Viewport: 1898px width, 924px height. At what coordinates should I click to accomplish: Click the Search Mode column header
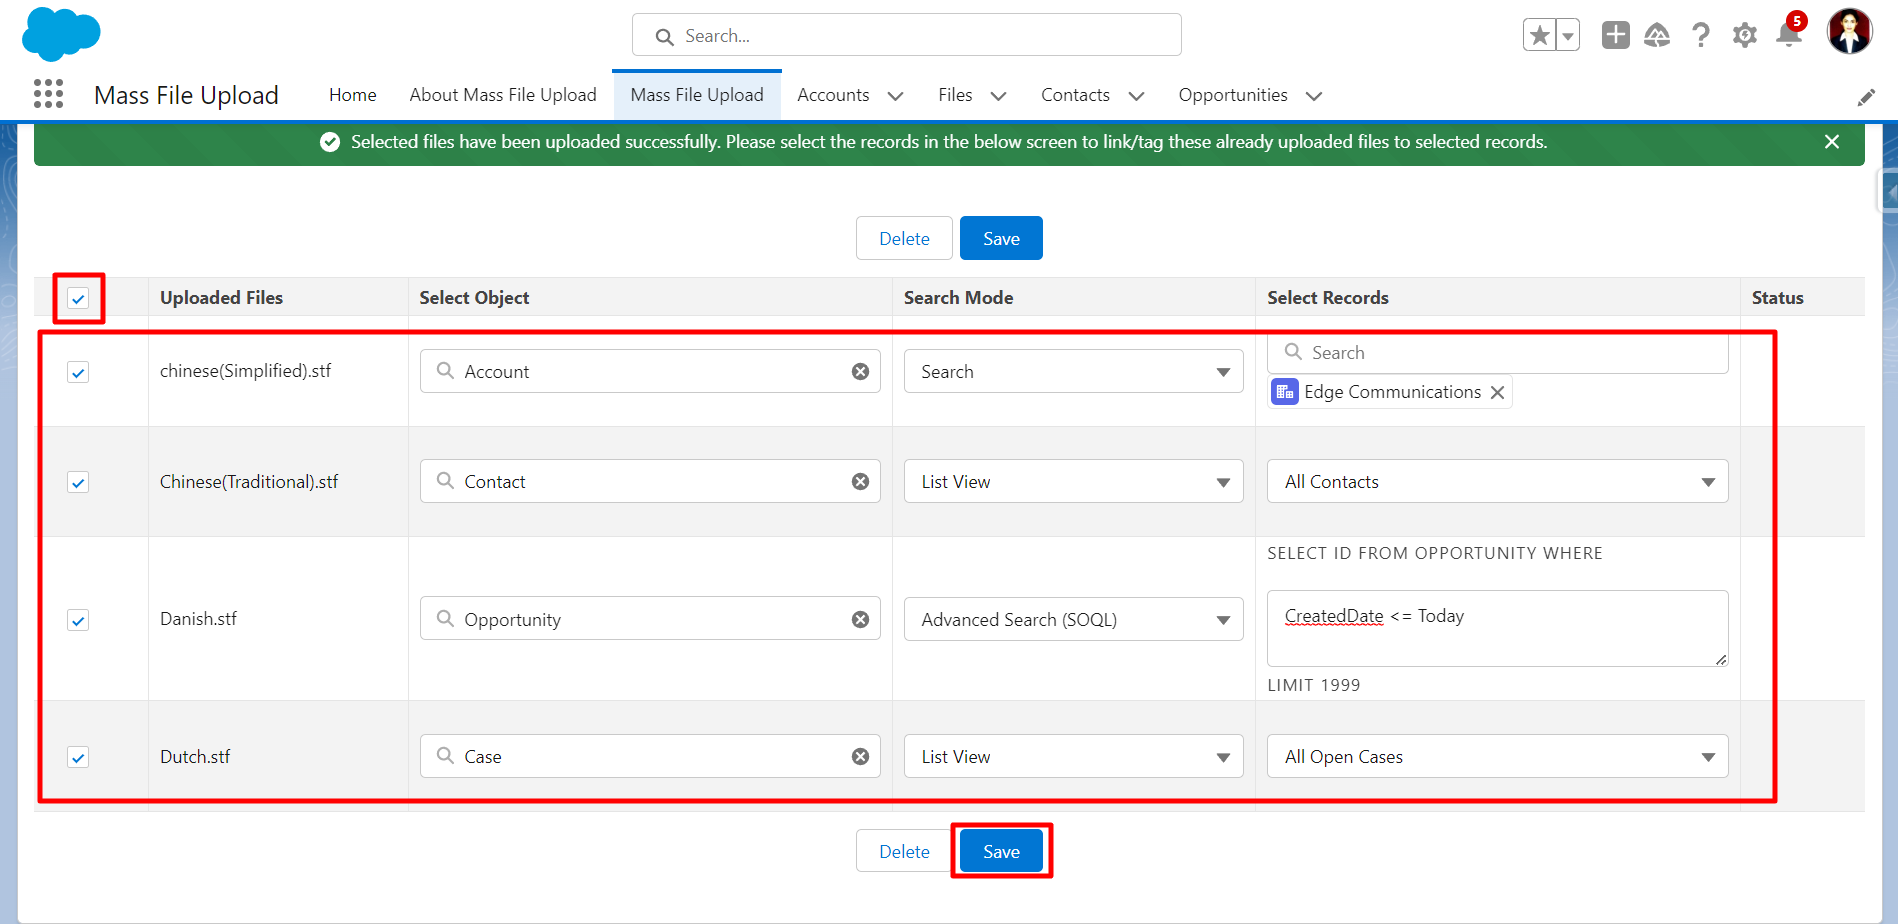[x=958, y=298]
